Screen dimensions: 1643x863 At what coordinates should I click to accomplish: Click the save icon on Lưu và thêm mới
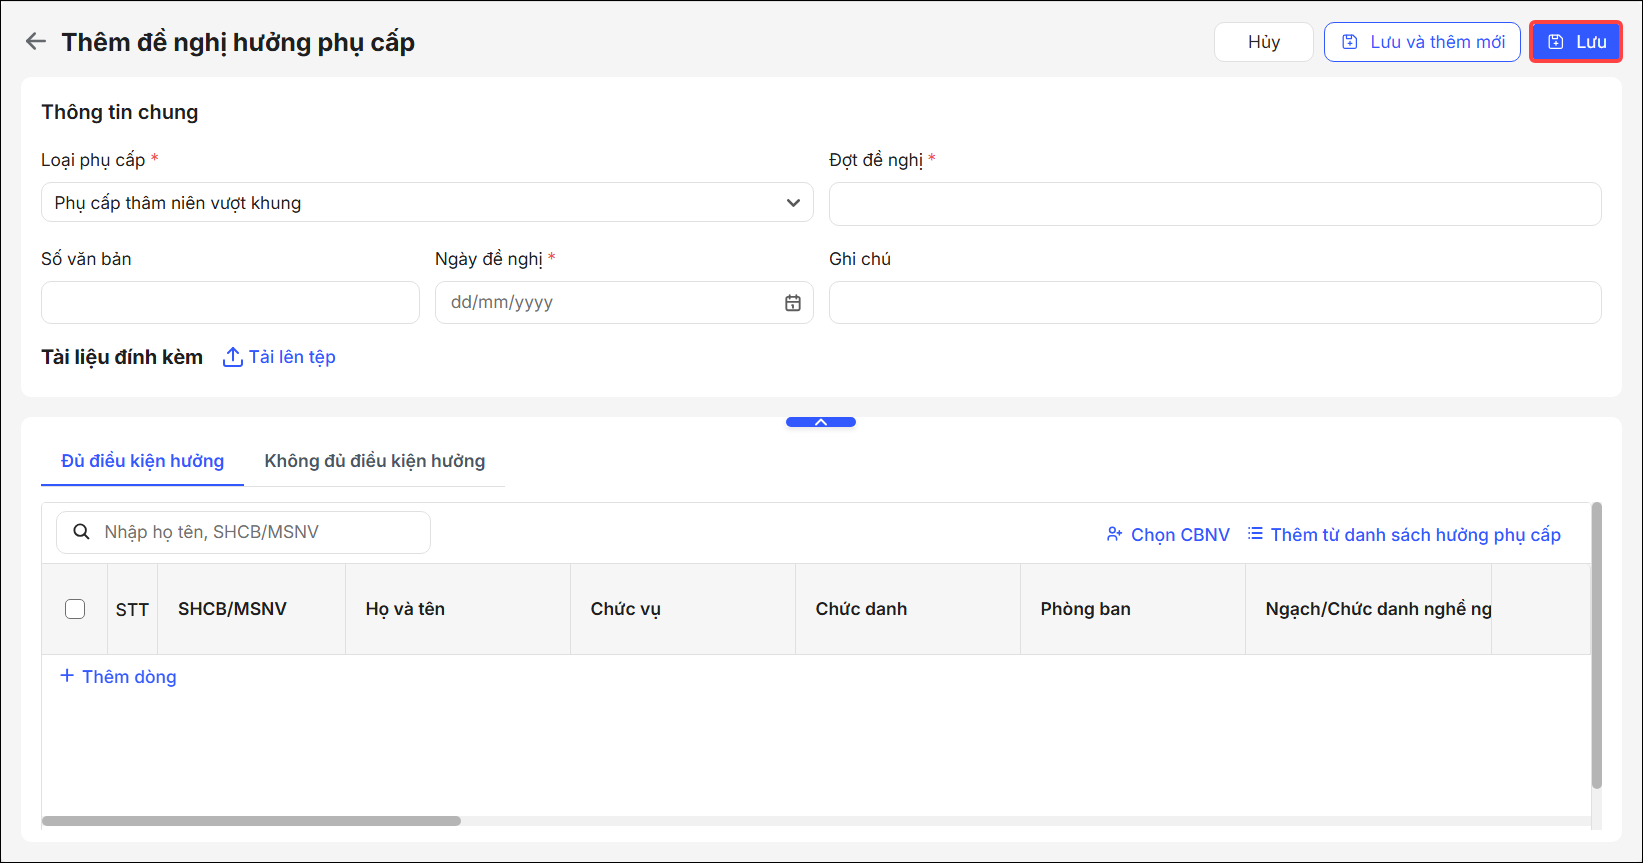pos(1350,42)
